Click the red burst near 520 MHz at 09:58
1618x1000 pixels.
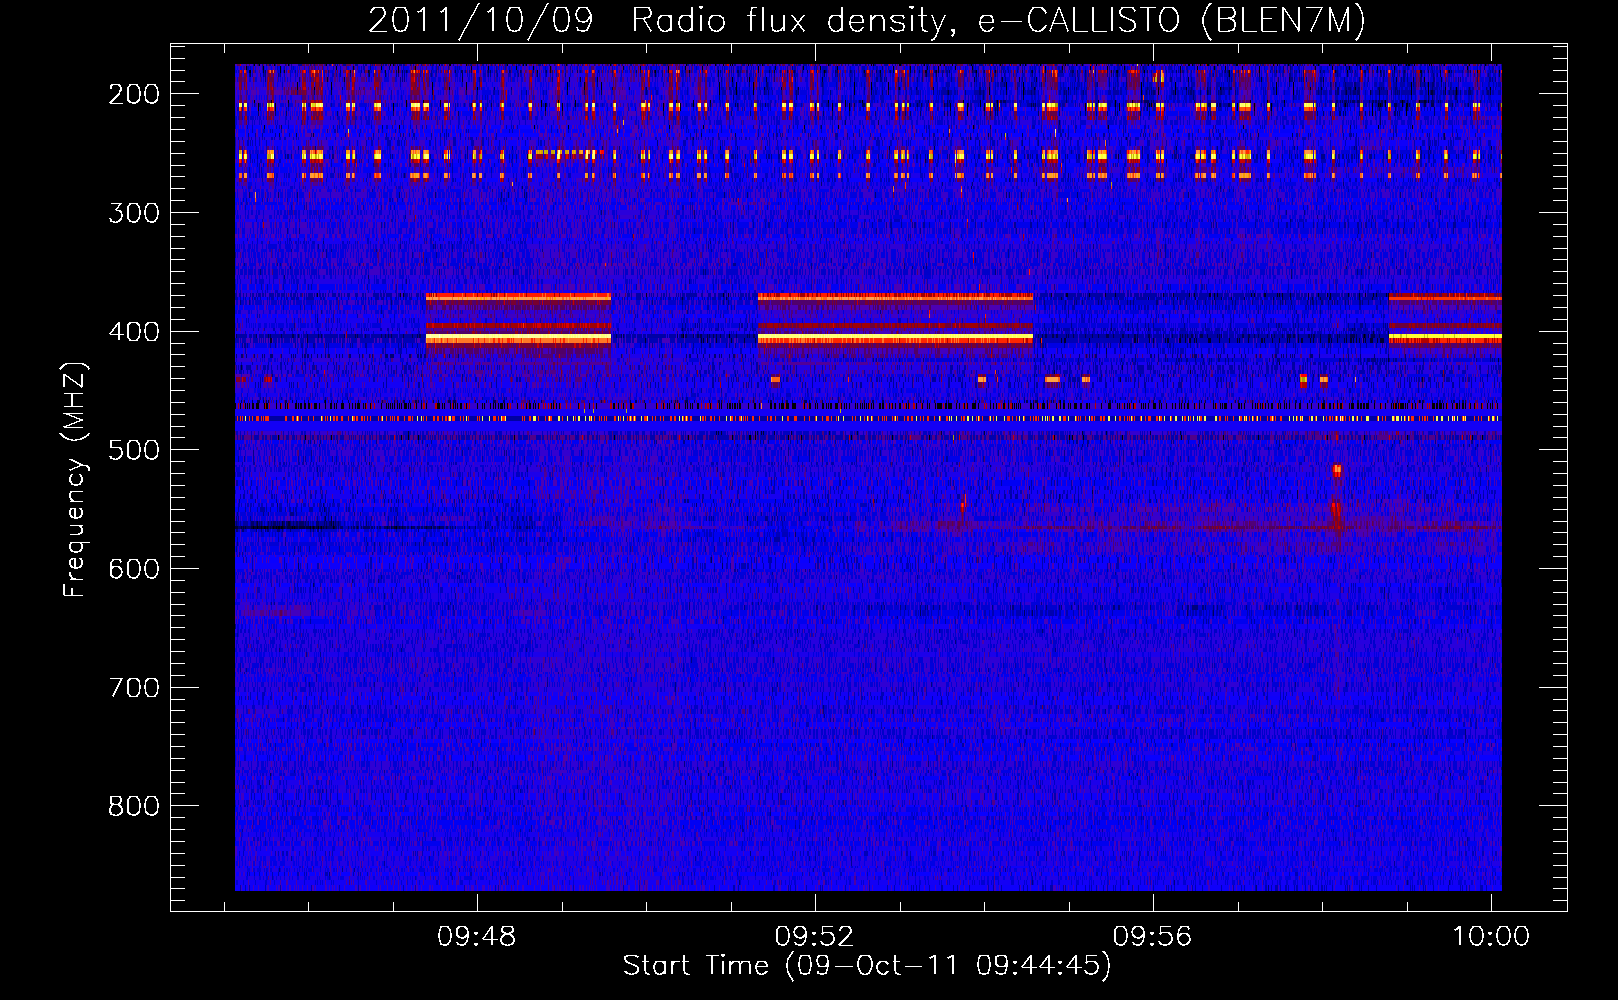[x=1337, y=470]
